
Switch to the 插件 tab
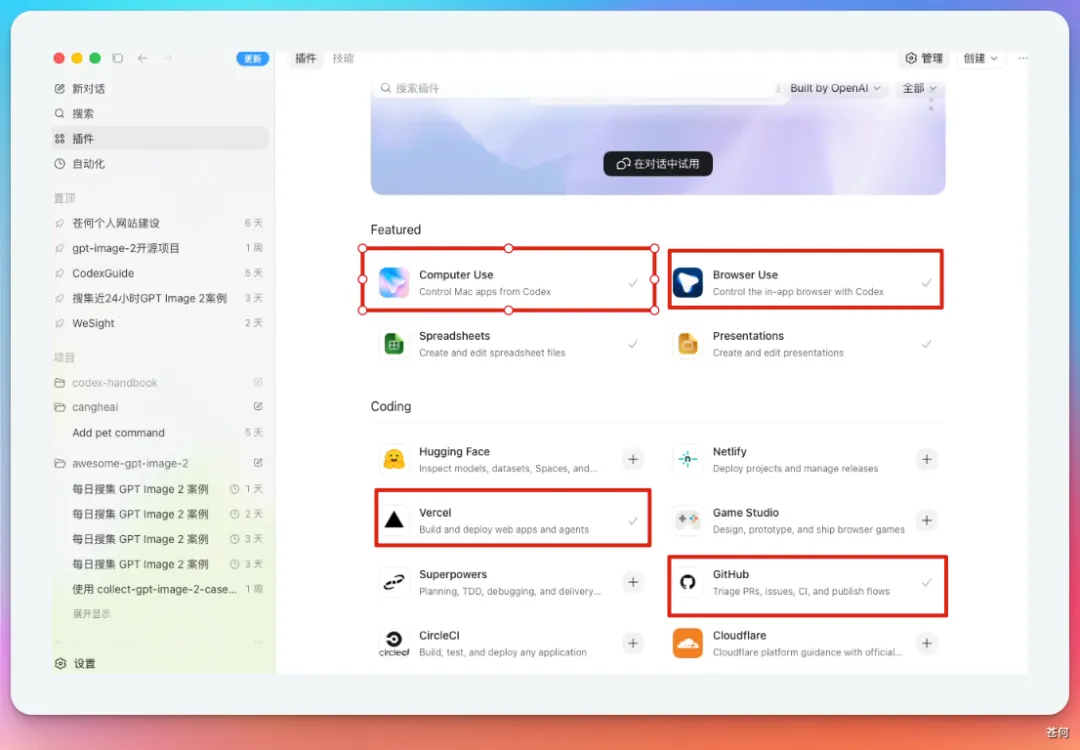(x=306, y=59)
